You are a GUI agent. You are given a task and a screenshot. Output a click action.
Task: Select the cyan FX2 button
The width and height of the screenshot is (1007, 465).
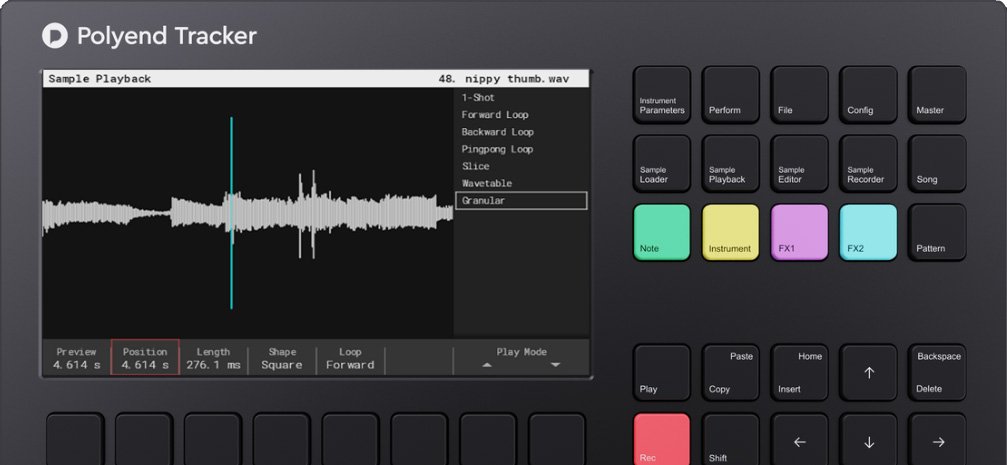(868, 232)
